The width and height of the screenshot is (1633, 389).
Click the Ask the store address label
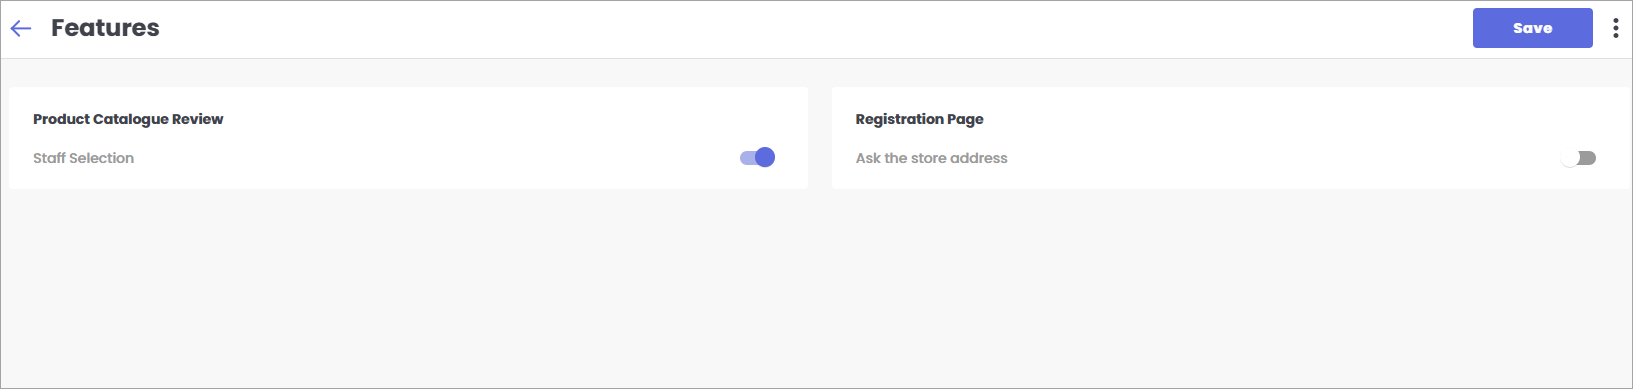931,158
